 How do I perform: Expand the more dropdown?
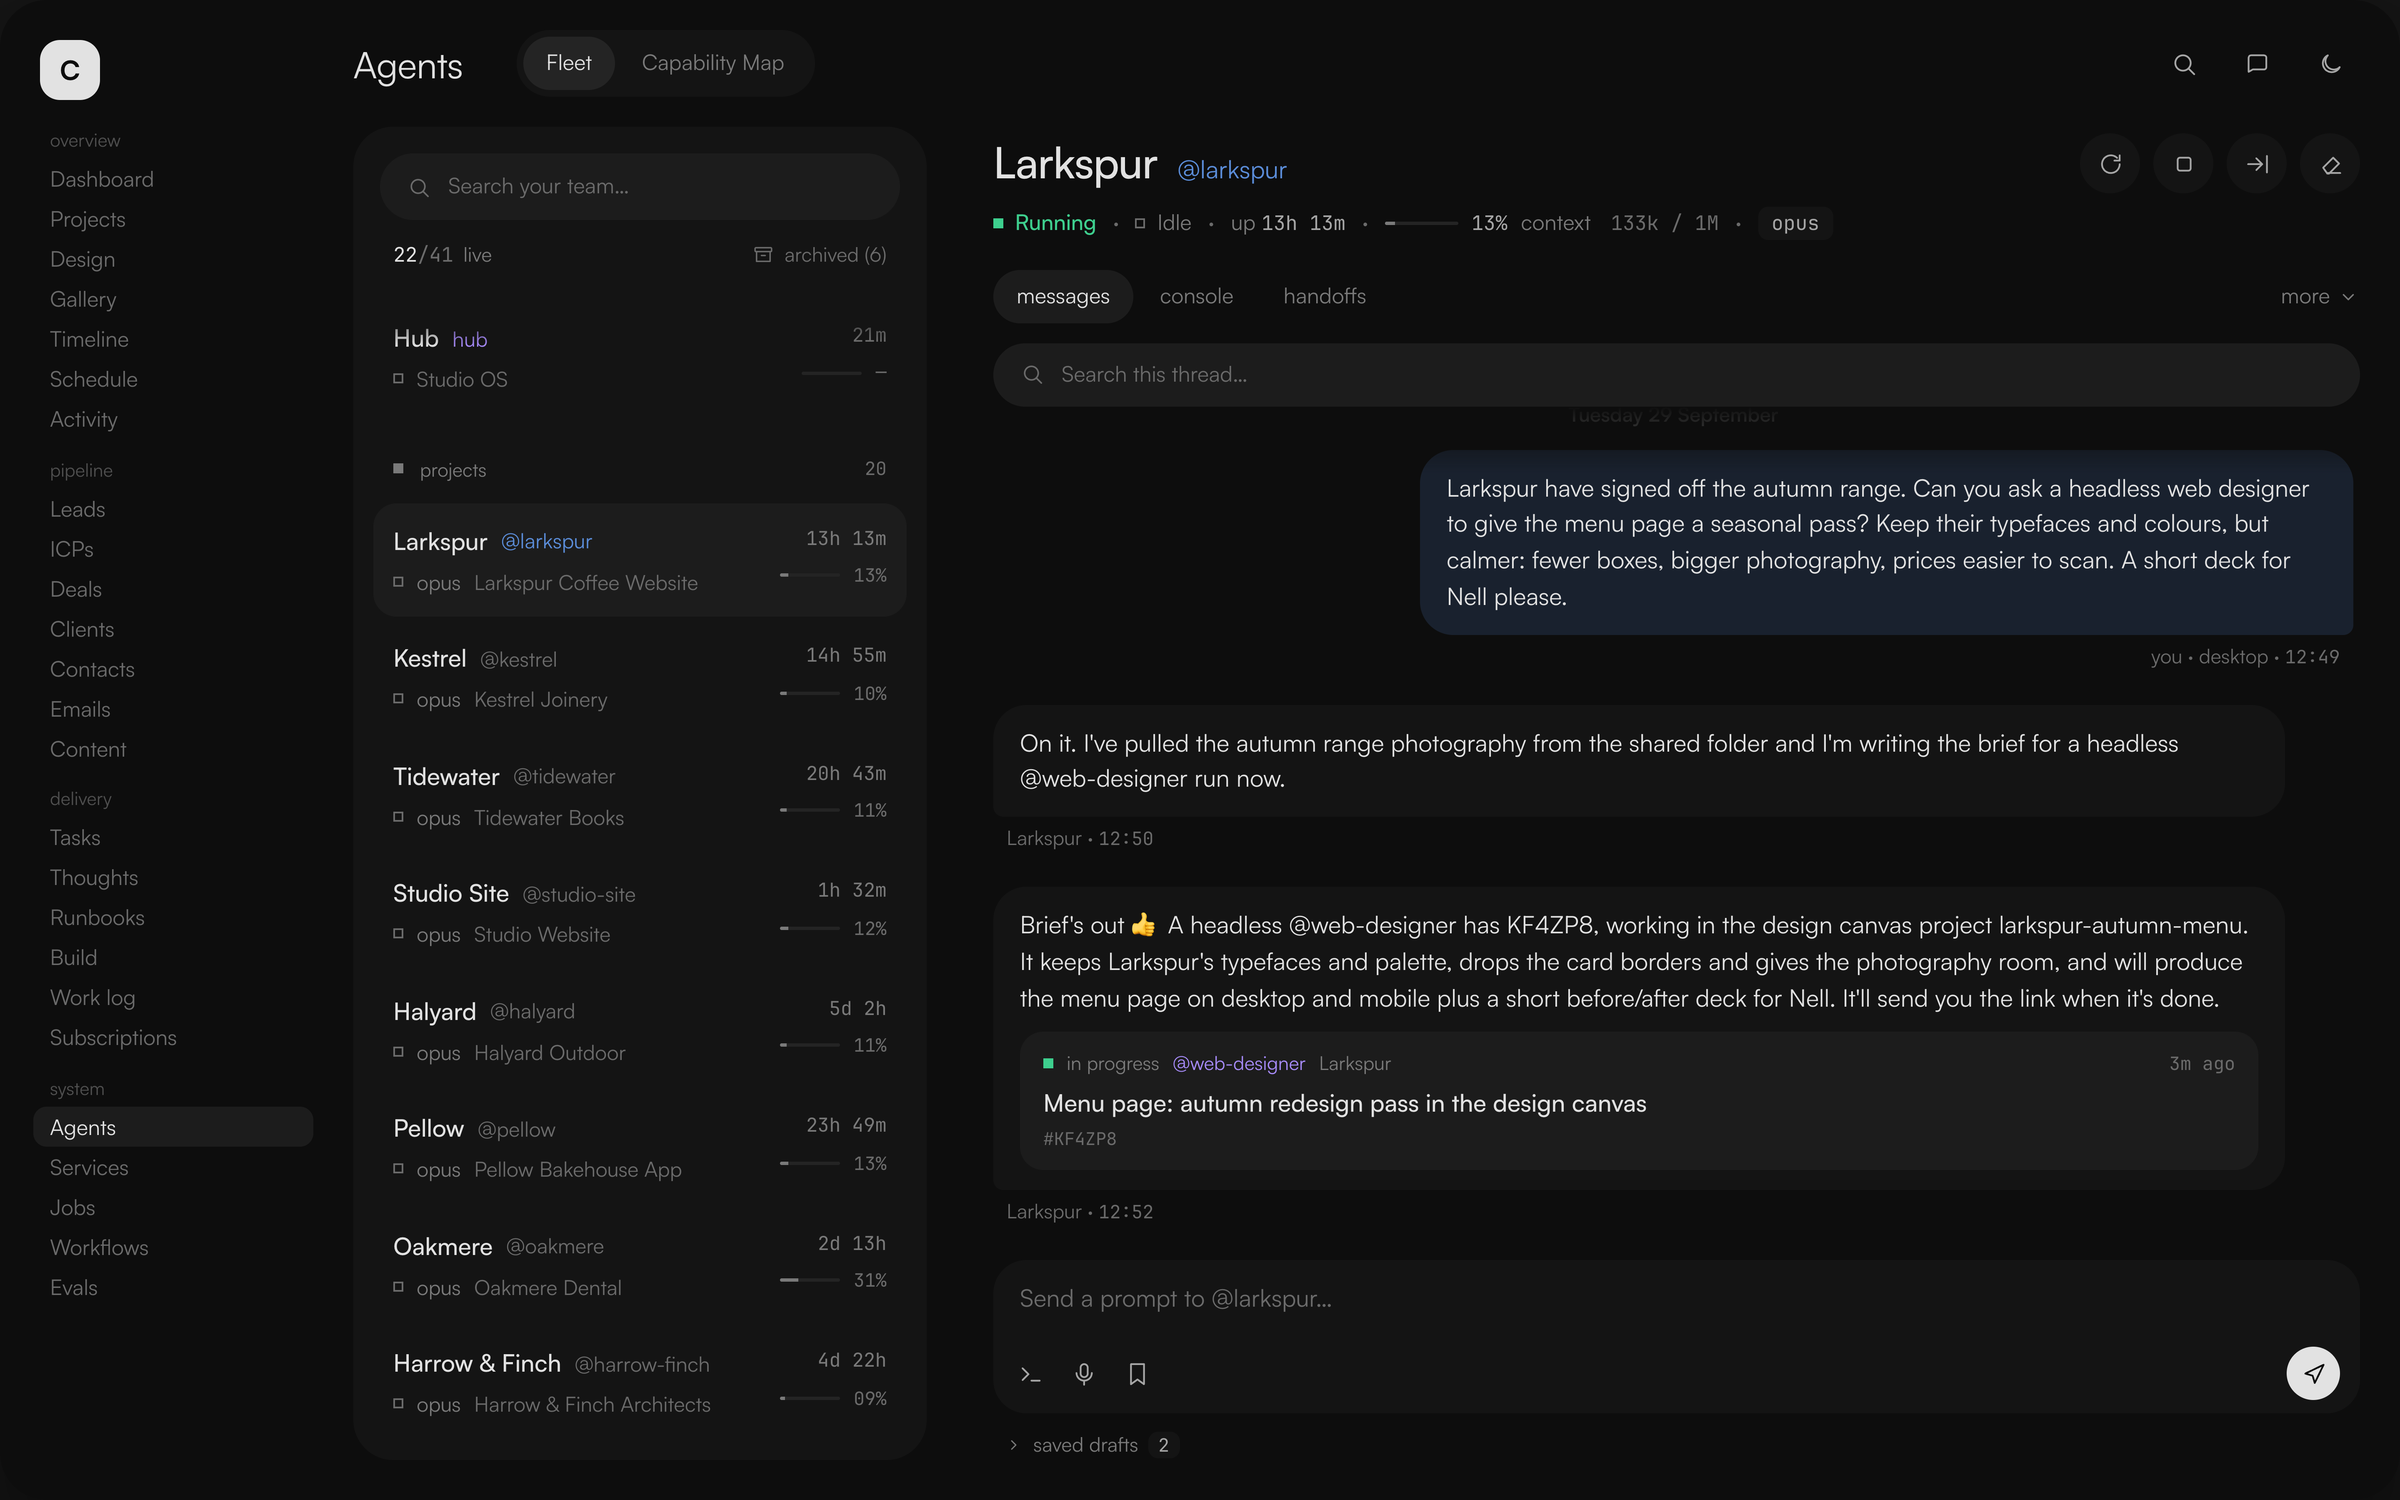click(x=2317, y=297)
